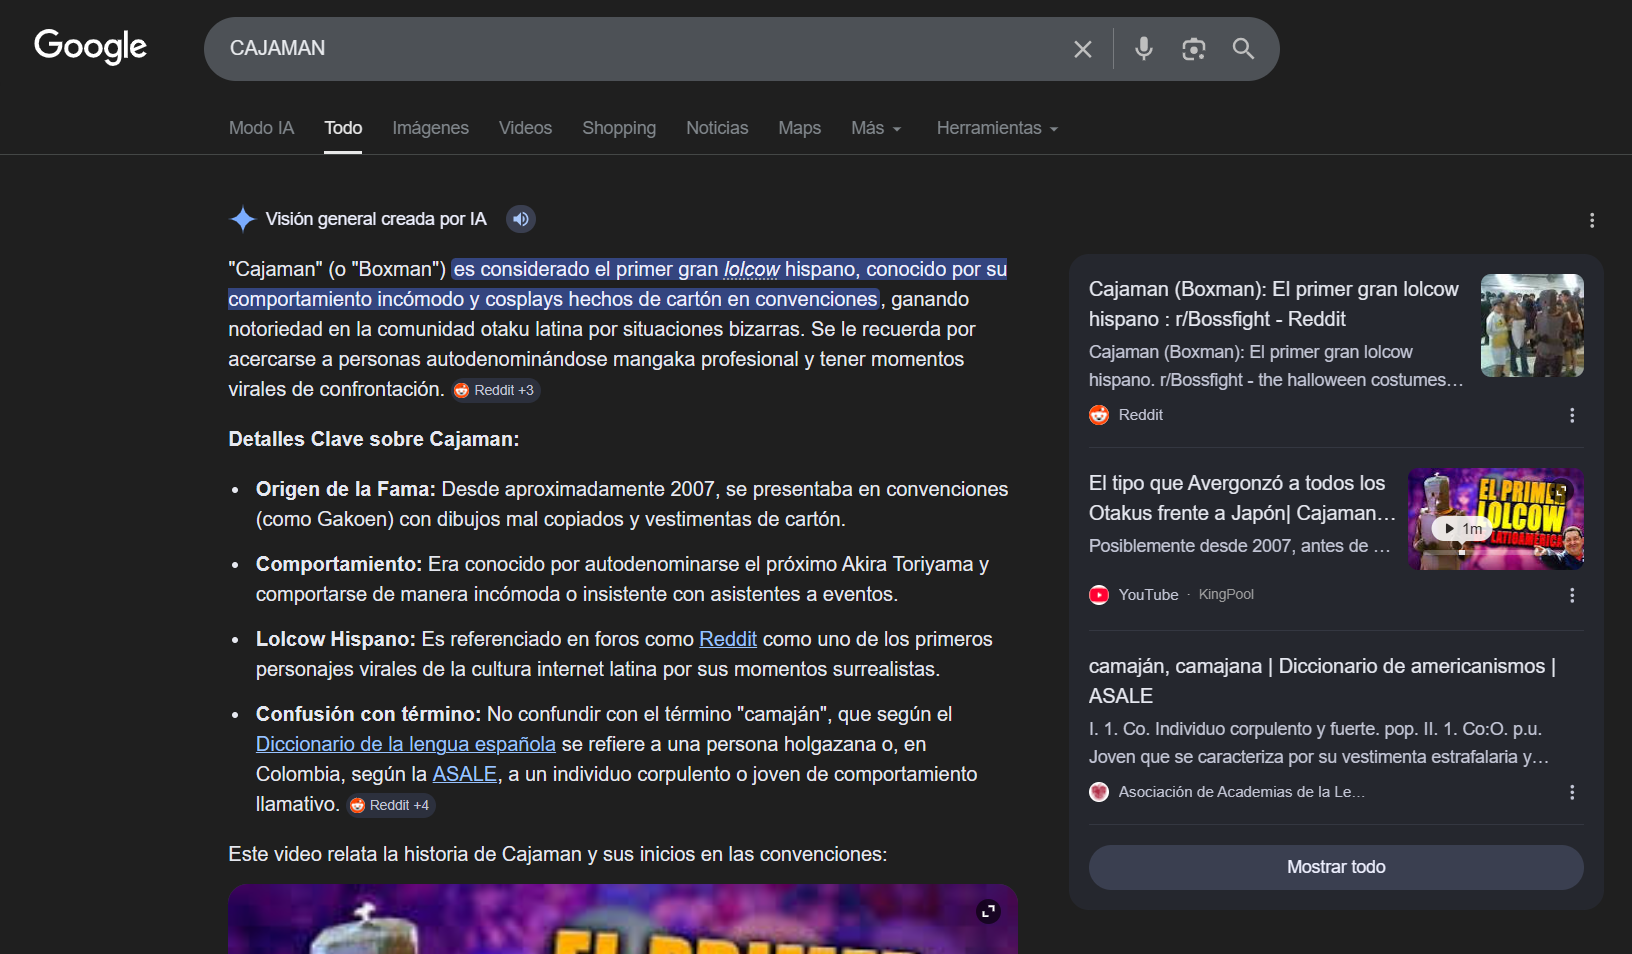Viewport: 1632px width, 954px height.
Task: Follow the ASALE link
Action: click(465, 774)
